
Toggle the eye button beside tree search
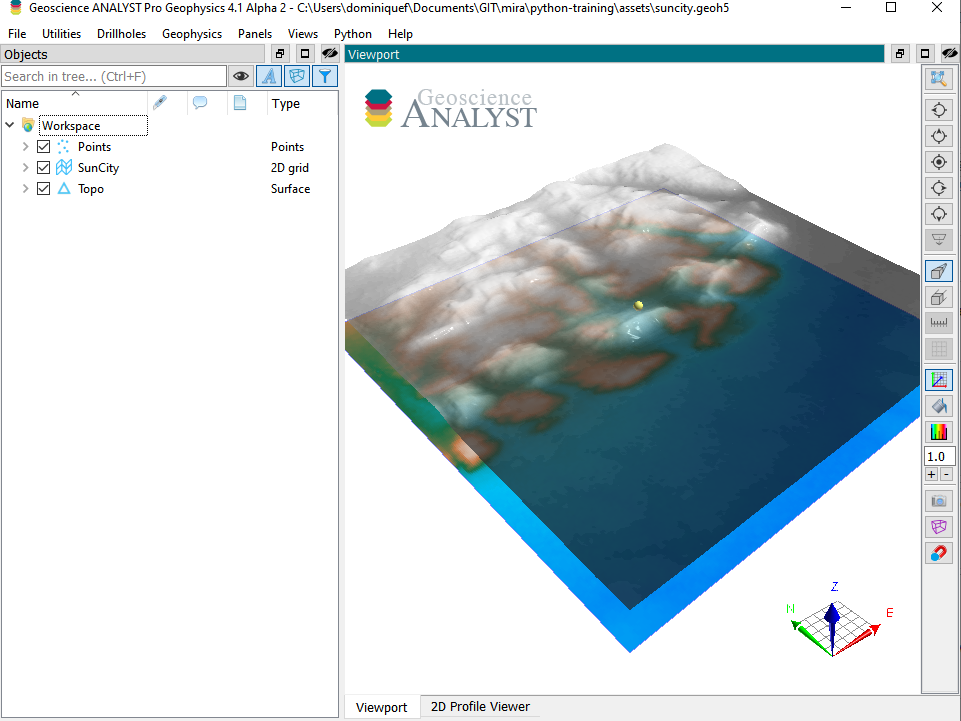click(240, 76)
